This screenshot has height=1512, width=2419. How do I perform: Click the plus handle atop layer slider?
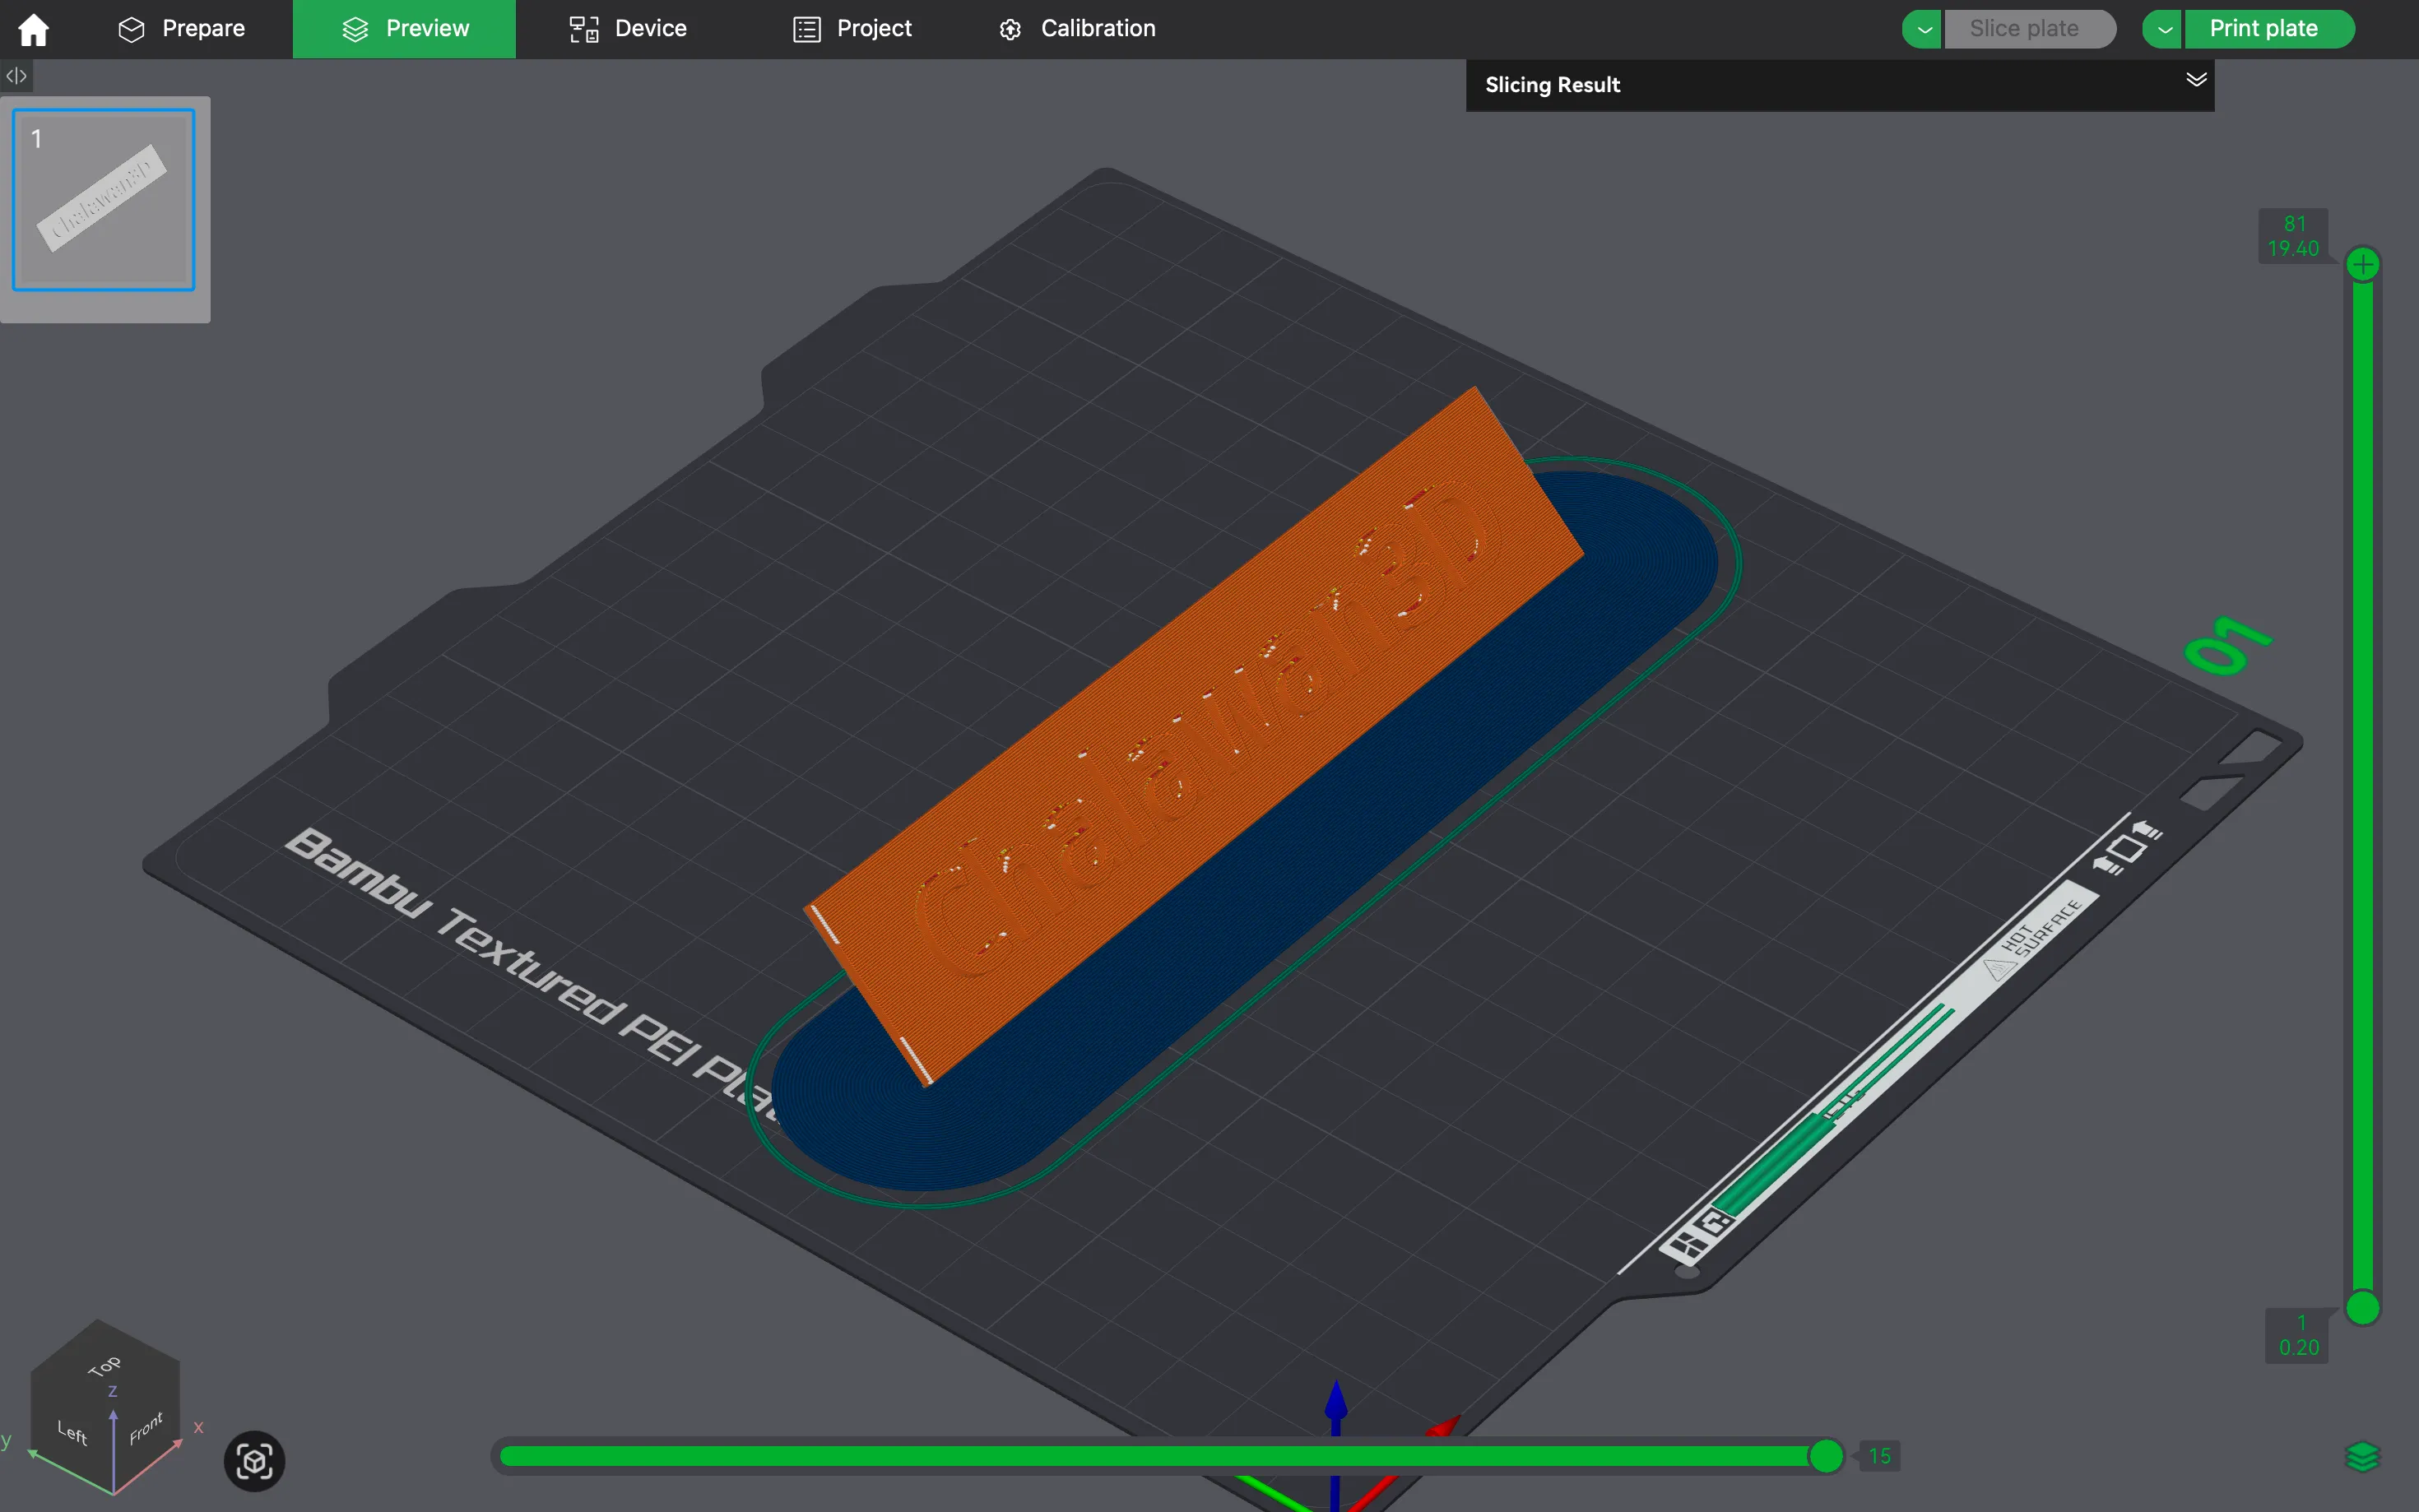tap(2362, 265)
